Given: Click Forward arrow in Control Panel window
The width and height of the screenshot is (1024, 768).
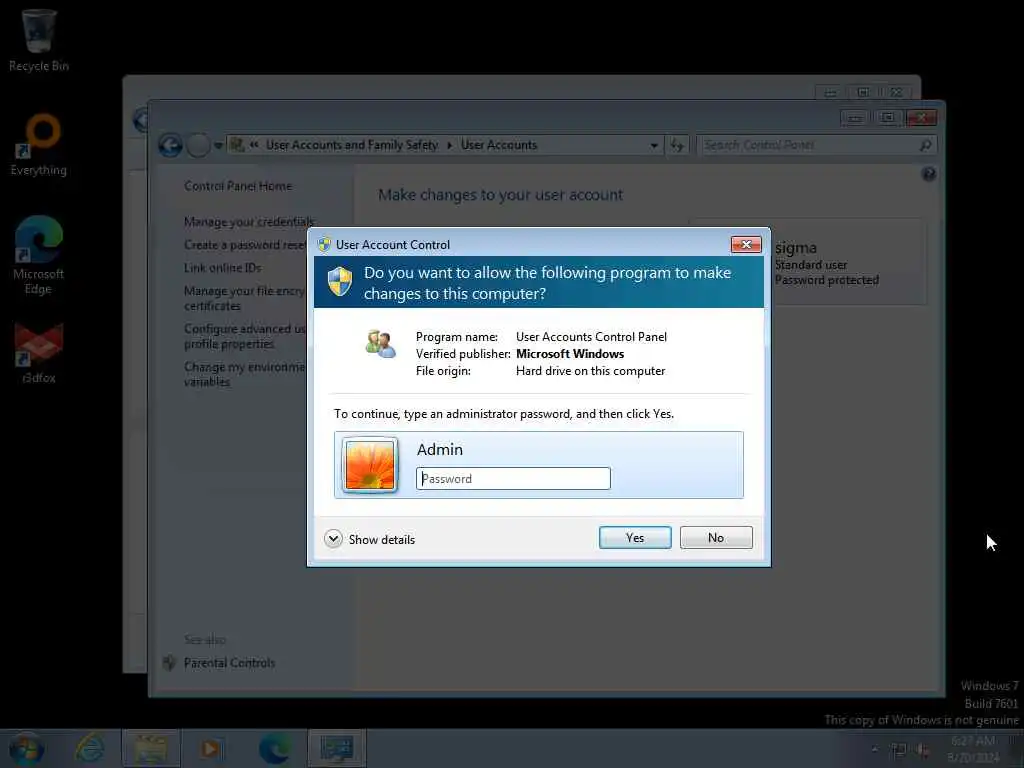Looking at the screenshot, I should tap(198, 145).
